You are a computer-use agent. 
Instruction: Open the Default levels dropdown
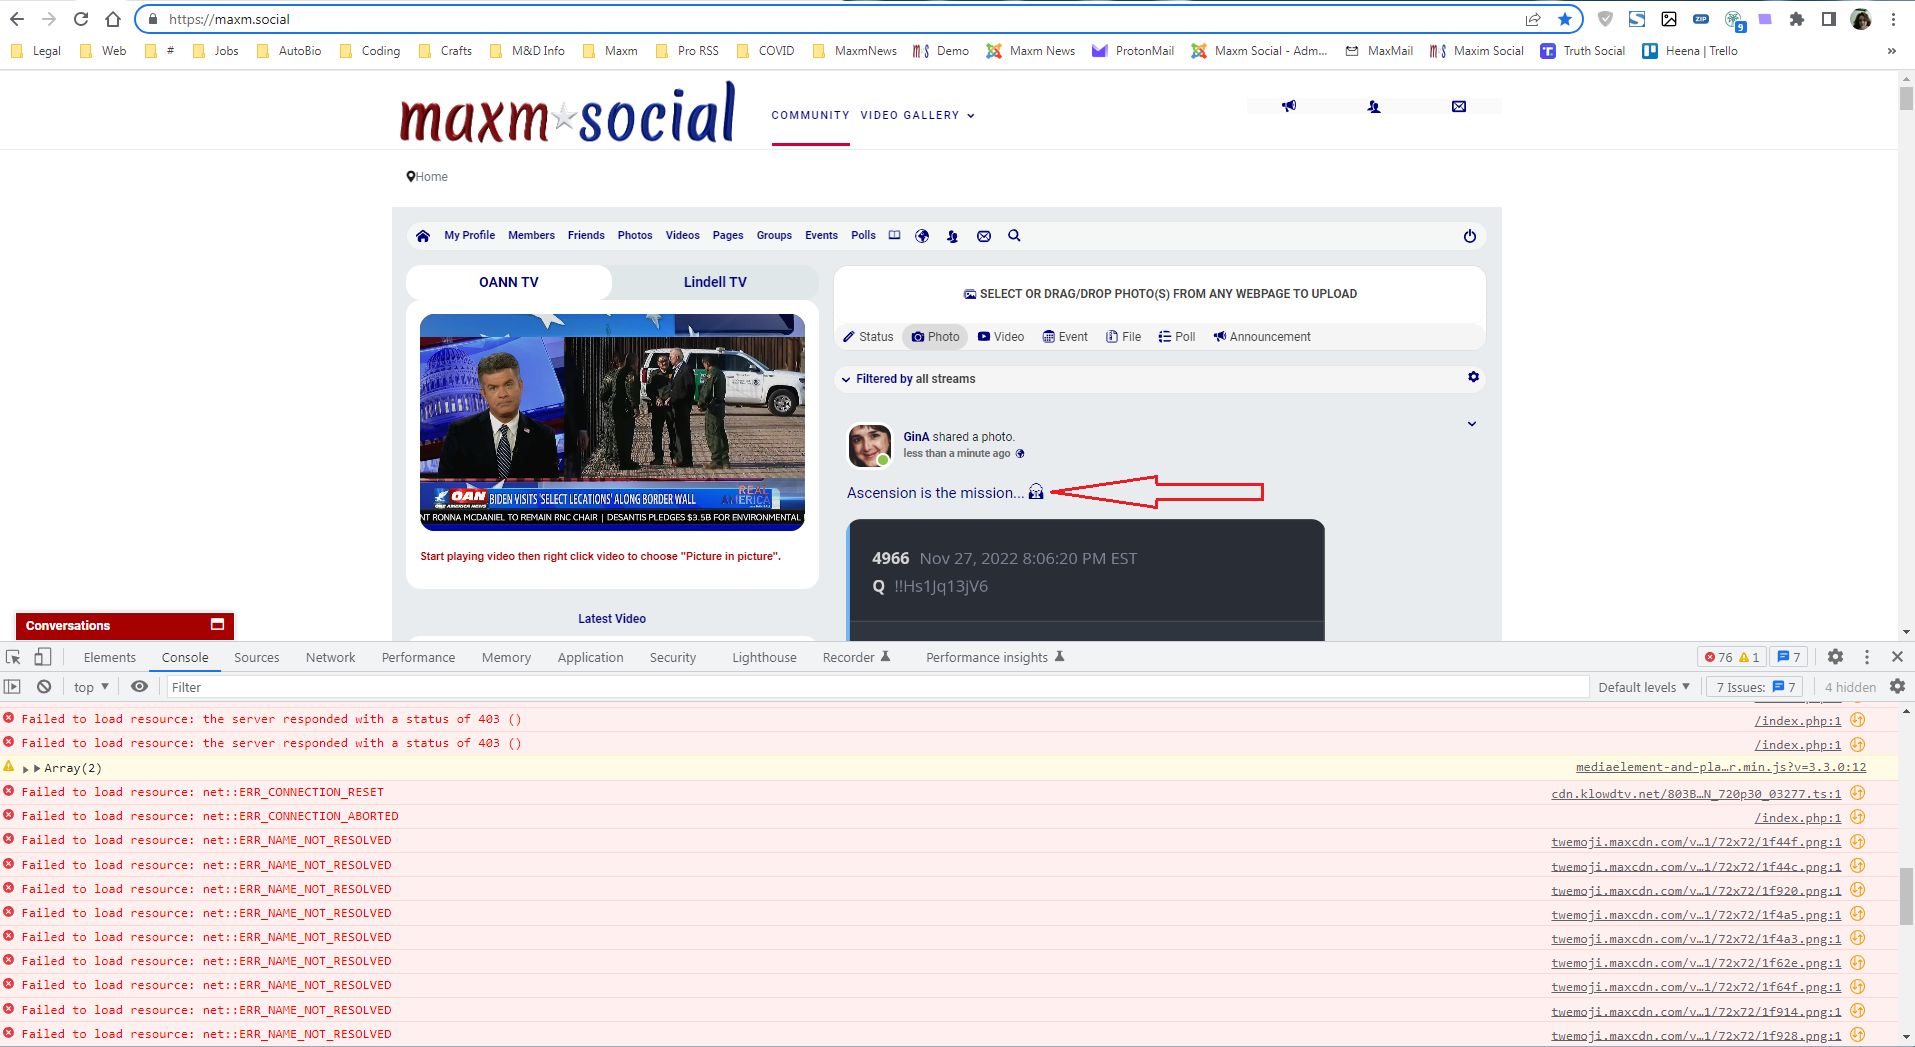pos(1643,687)
